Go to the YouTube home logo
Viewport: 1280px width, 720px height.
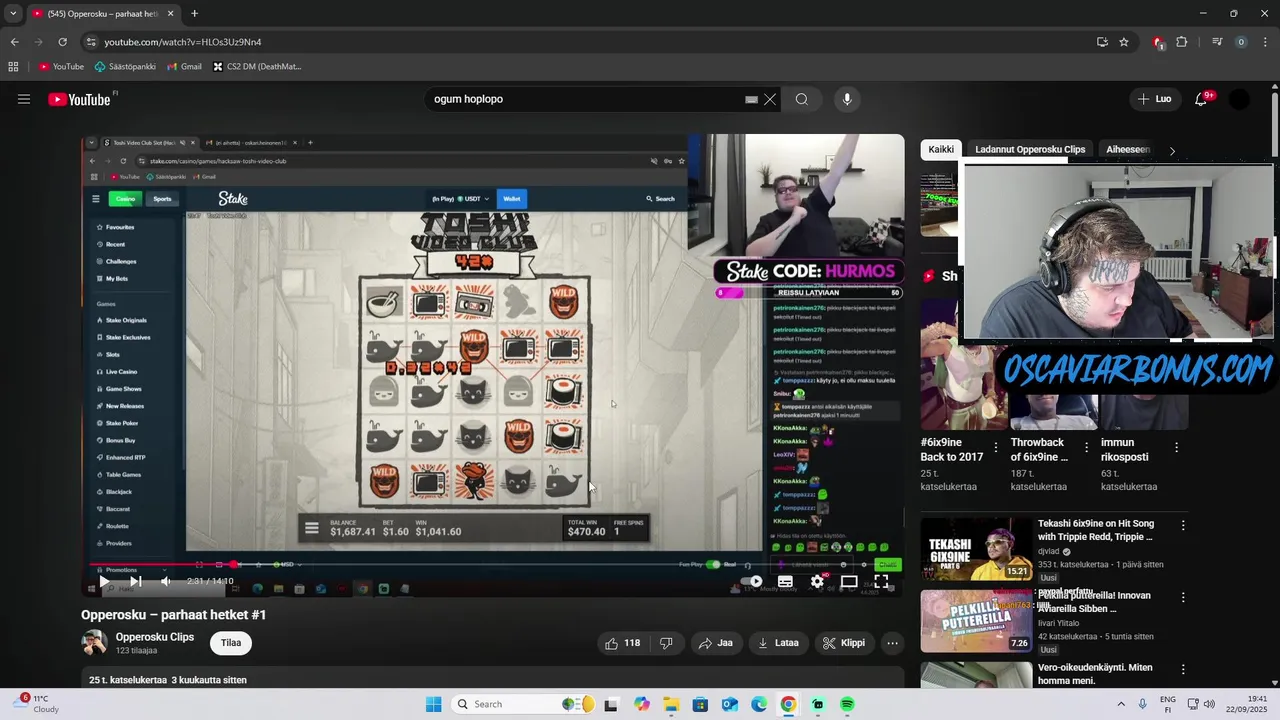point(79,99)
